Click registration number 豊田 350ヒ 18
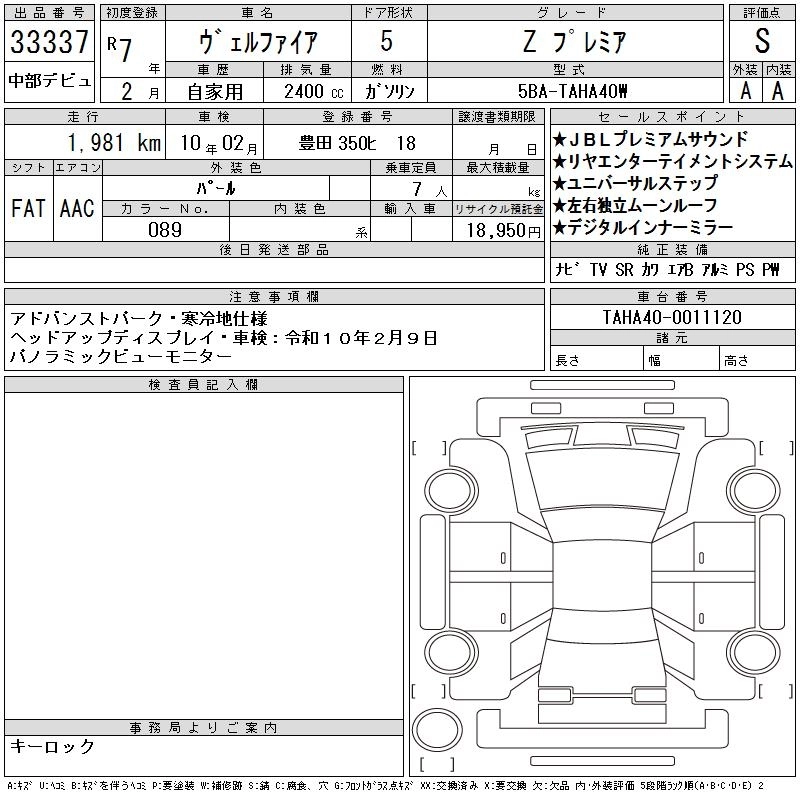The height and width of the screenshot is (800, 800). click(357, 143)
